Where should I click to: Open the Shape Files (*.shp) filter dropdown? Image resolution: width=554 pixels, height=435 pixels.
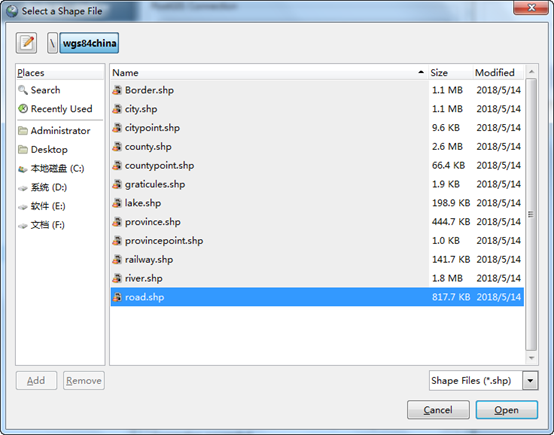click(530, 381)
